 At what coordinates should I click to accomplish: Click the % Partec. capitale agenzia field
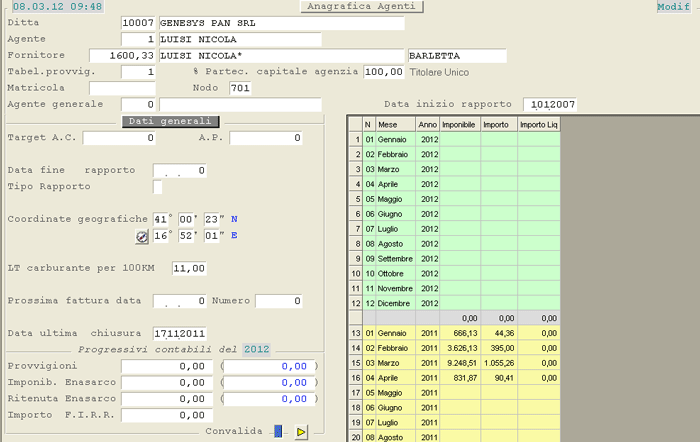383,72
